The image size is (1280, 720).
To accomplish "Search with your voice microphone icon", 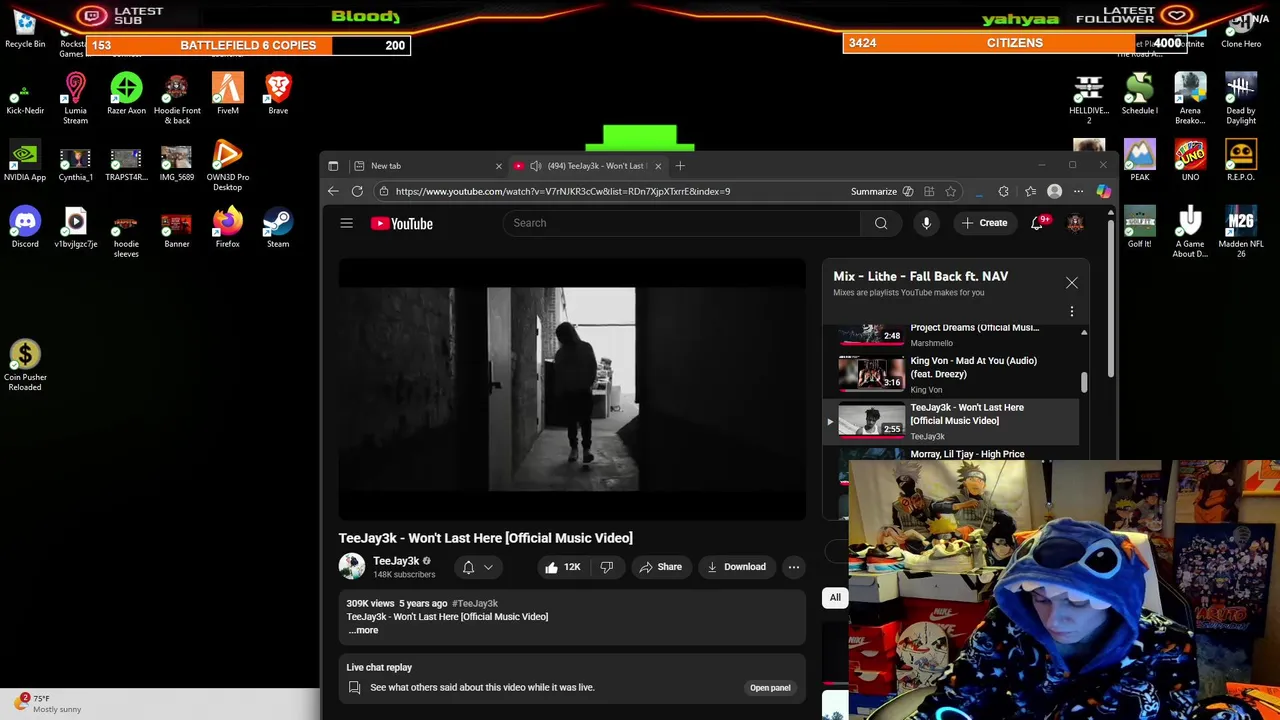I will [x=926, y=223].
